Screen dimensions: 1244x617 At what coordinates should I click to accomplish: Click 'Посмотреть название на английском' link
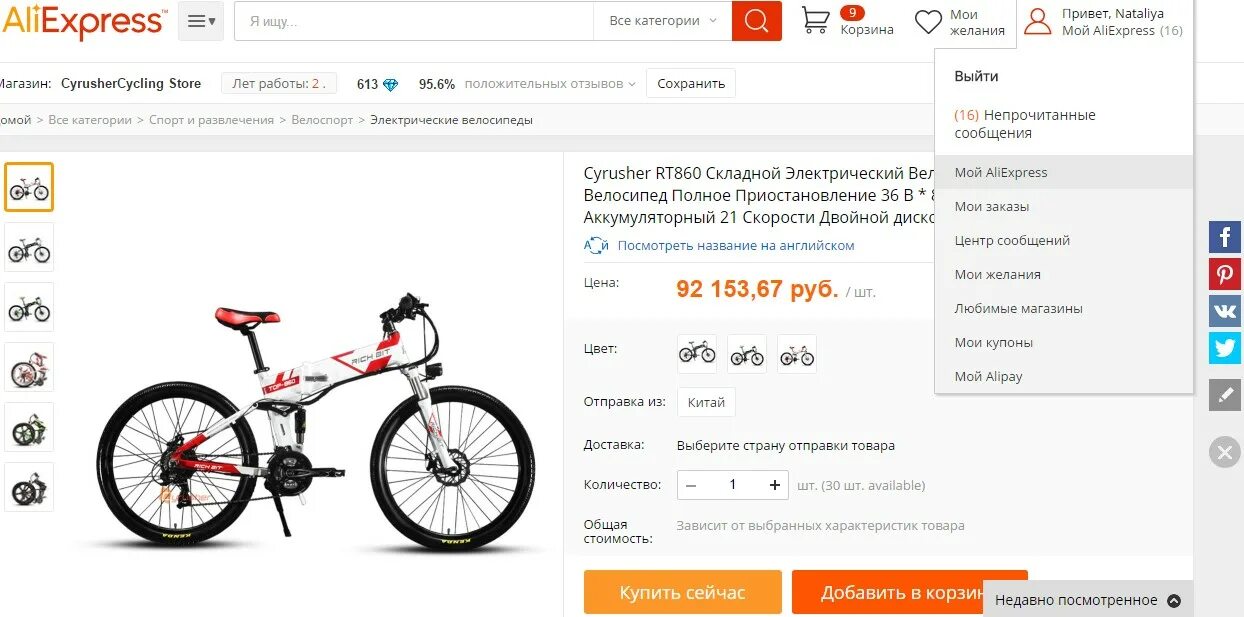click(736, 245)
